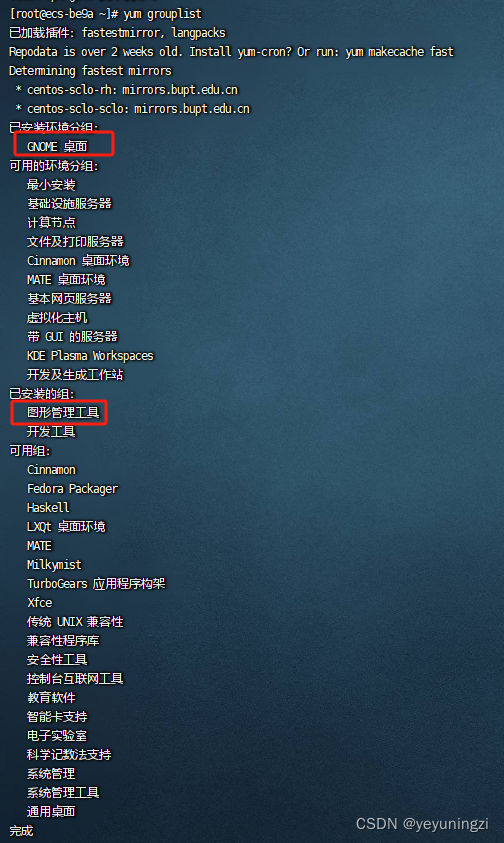Viewport: 504px width, 843px height.
Task: Click the 'LXQt 桌面环境' line
Action: pyautogui.click(x=66, y=527)
